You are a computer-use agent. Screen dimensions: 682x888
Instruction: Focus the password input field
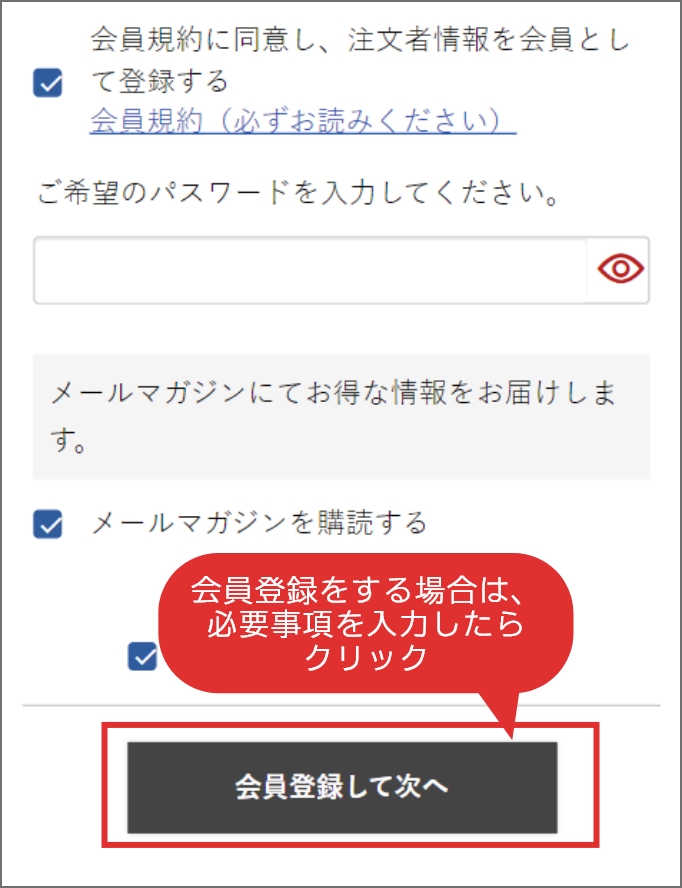[x=310, y=270]
